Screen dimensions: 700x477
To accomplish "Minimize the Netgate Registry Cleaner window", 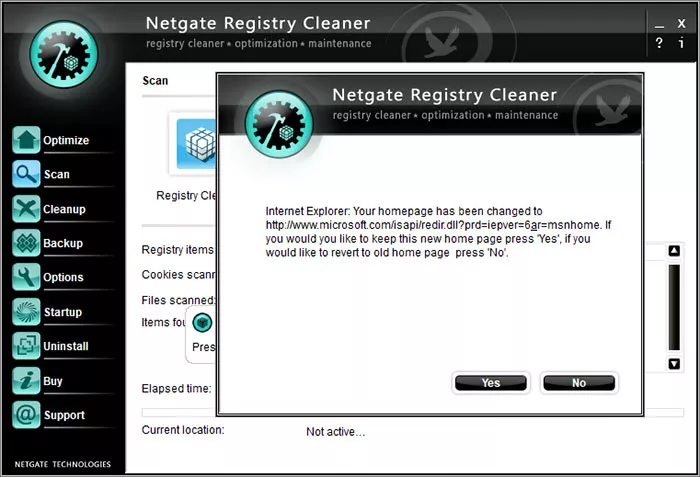I will 659,26.
